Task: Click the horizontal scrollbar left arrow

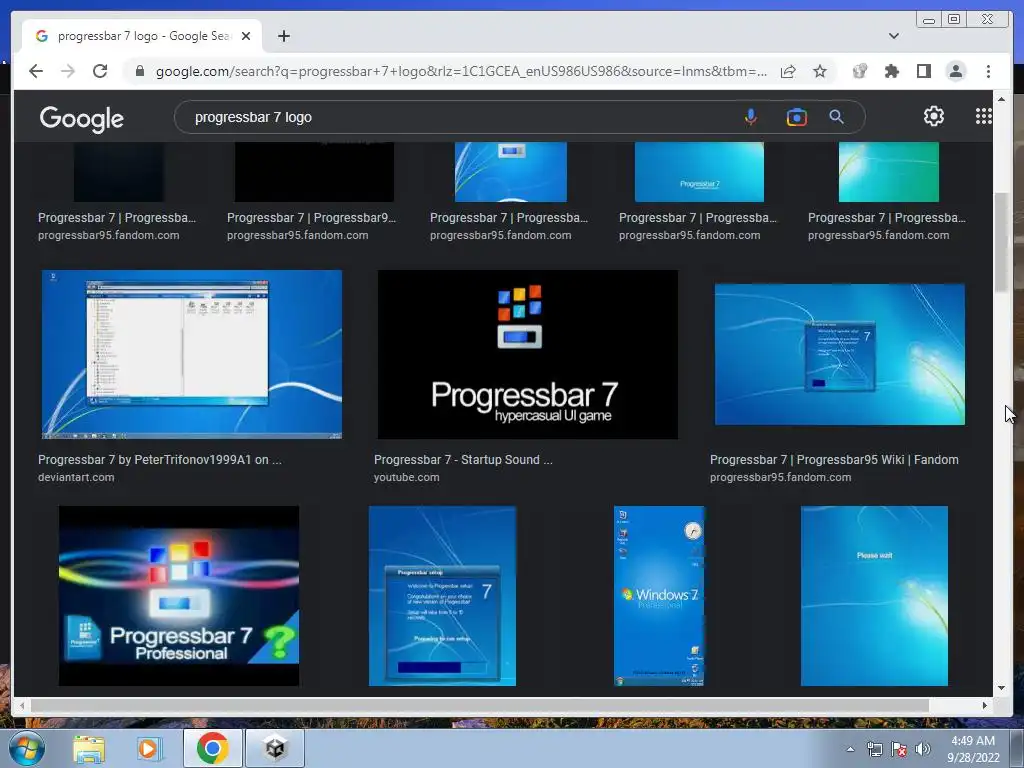Action: tap(22, 705)
